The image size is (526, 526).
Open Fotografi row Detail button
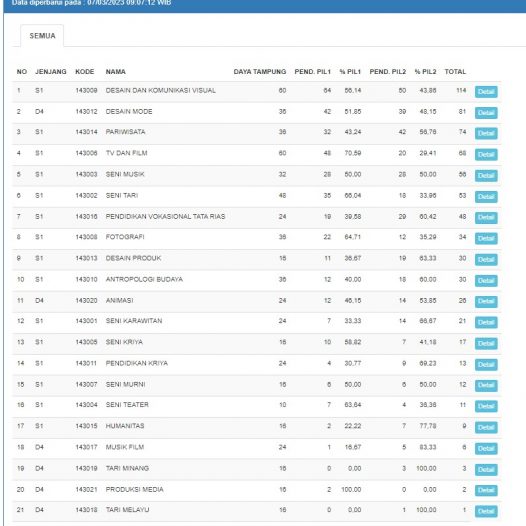(x=486, y=238)
